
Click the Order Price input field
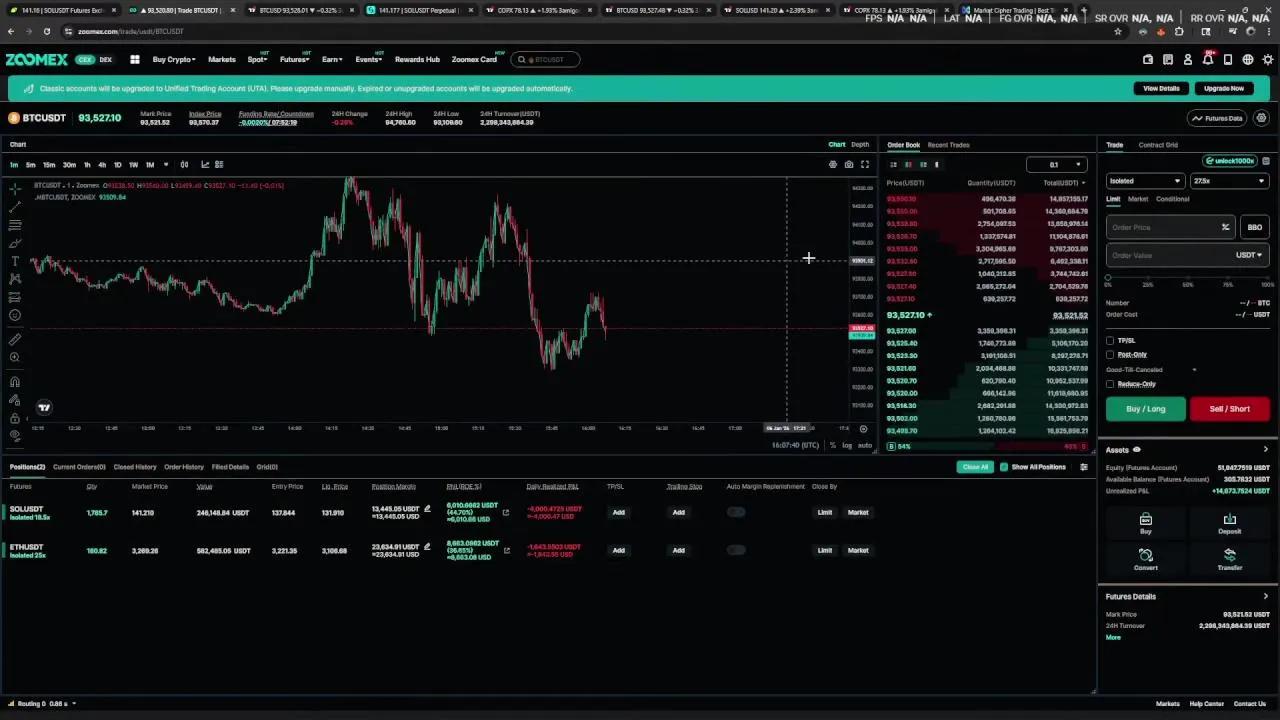pyautogui.click(x=1170, y=227)
